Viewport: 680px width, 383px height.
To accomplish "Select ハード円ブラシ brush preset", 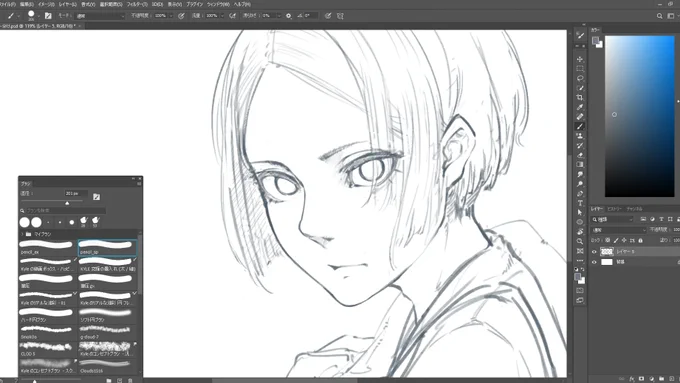I will click(47, 315).
